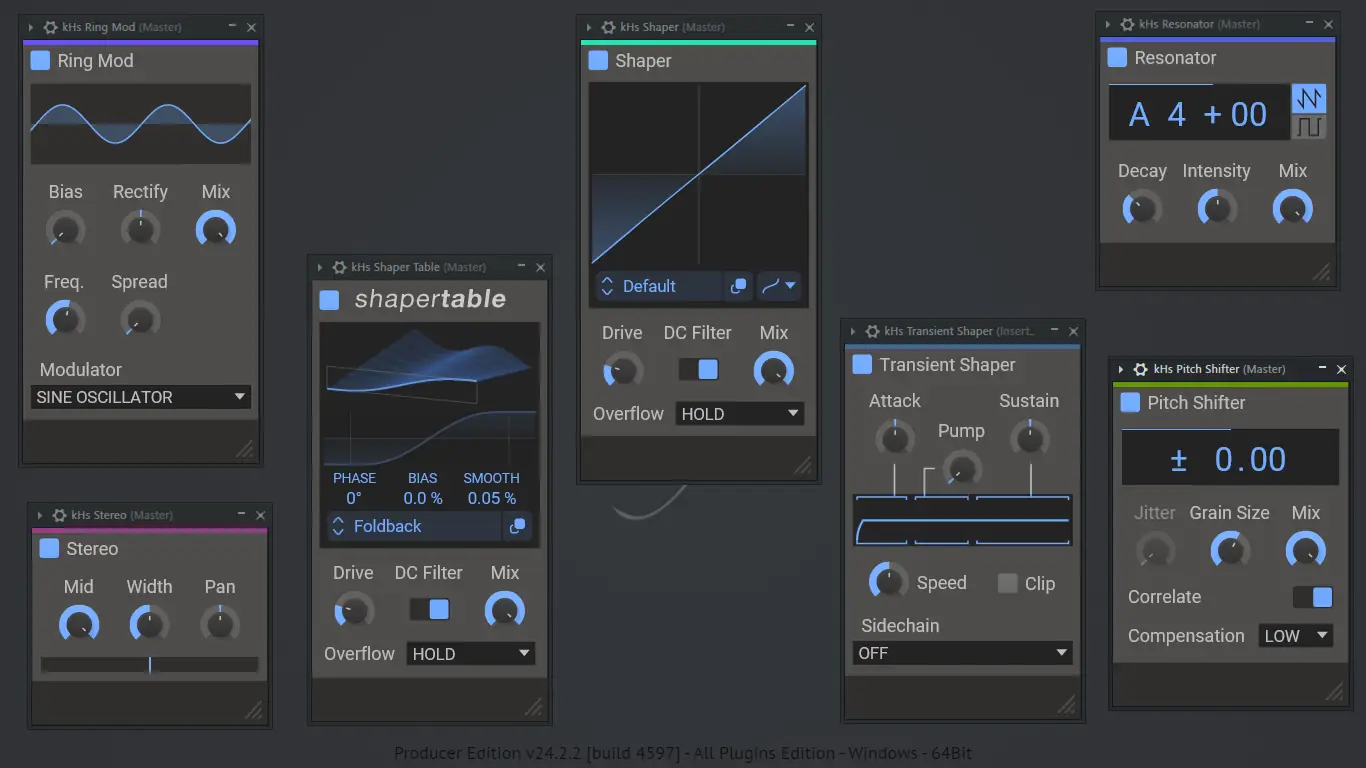Click the Transient Shaper Pump knob
The width and height of the screenshot is (1366, 768).
pos(962,467)
